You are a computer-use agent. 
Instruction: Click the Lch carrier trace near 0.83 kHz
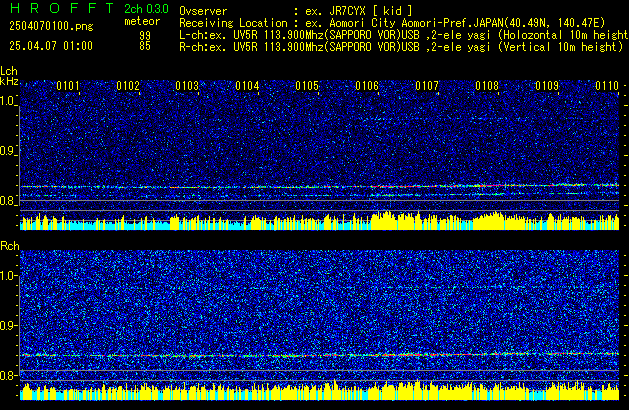point(320,186)
